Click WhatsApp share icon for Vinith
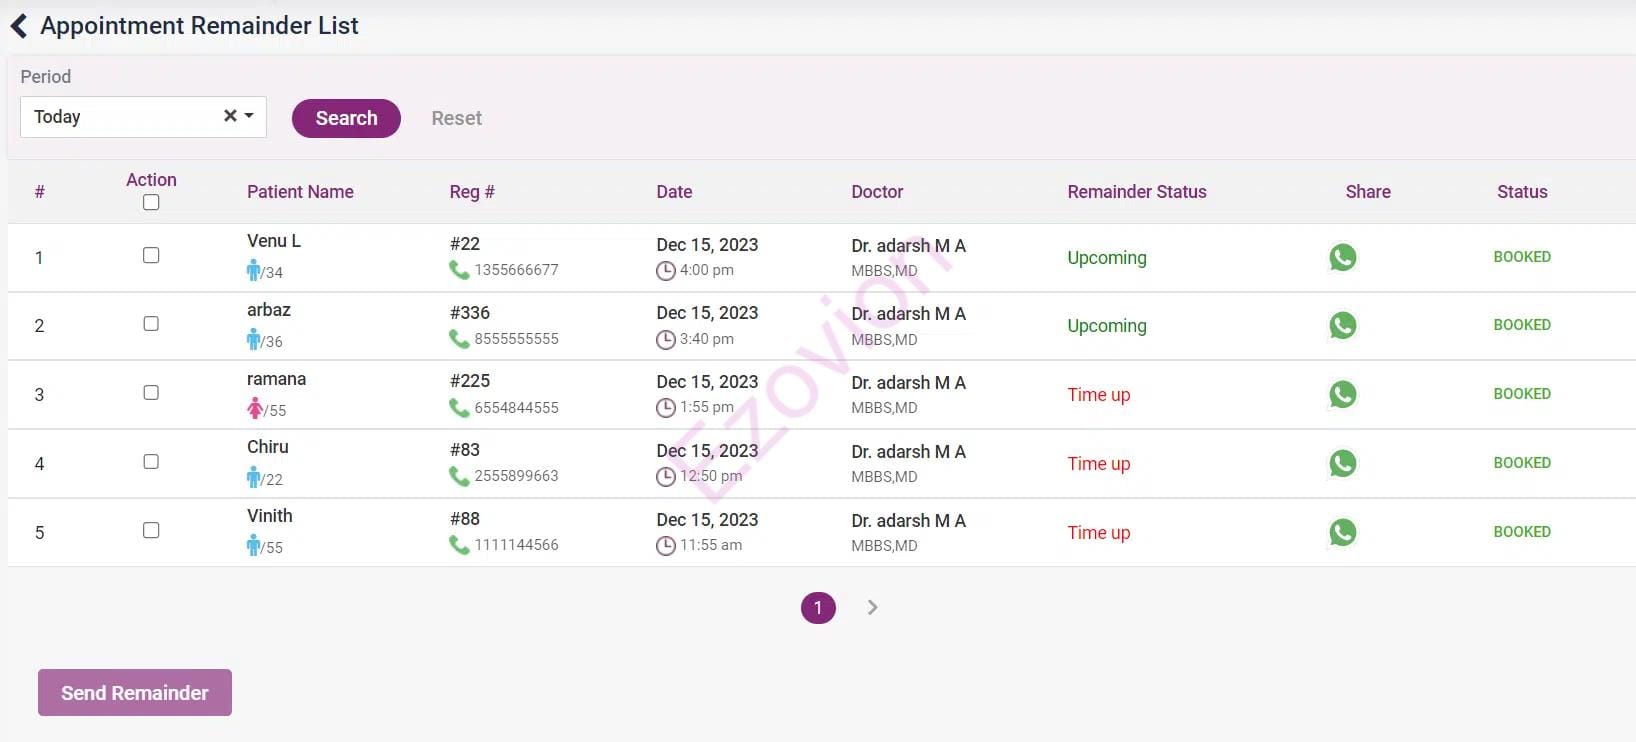 coord(1342,532)
